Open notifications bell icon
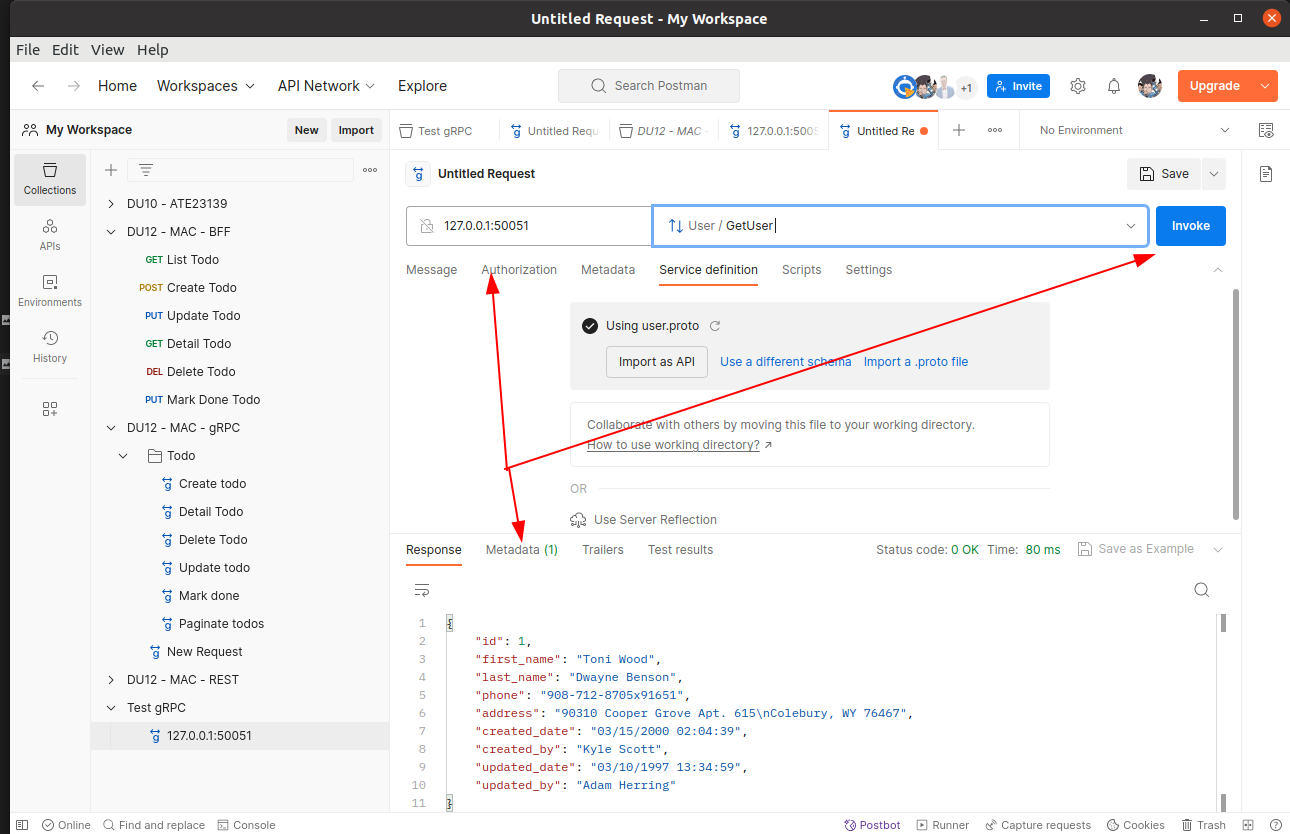Image resolution: width=1290 pixels, height=834 pixels. pyautogui.click(x=1114, y=86)
